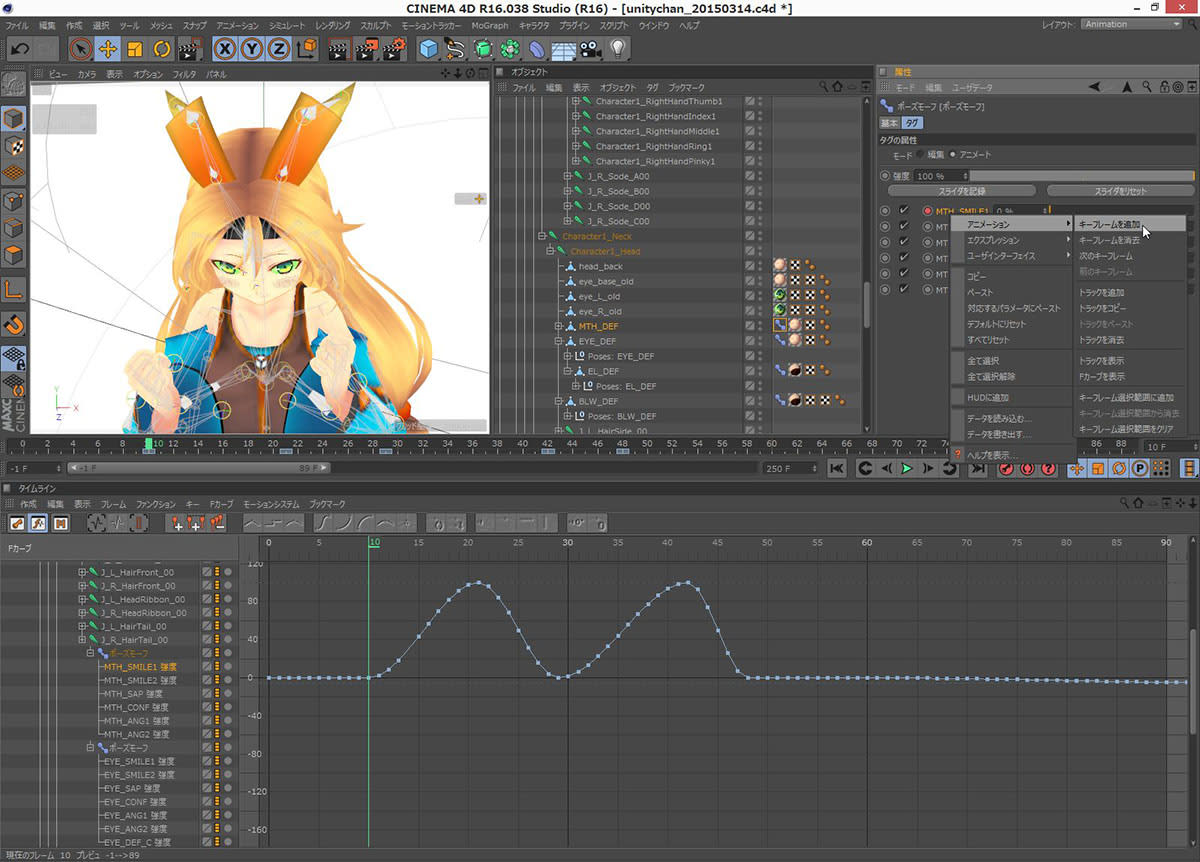1200x862 pixels.
Task: Collapse the Character1_Head tree node
Action: pyautogui.click(x=550, y=251)
